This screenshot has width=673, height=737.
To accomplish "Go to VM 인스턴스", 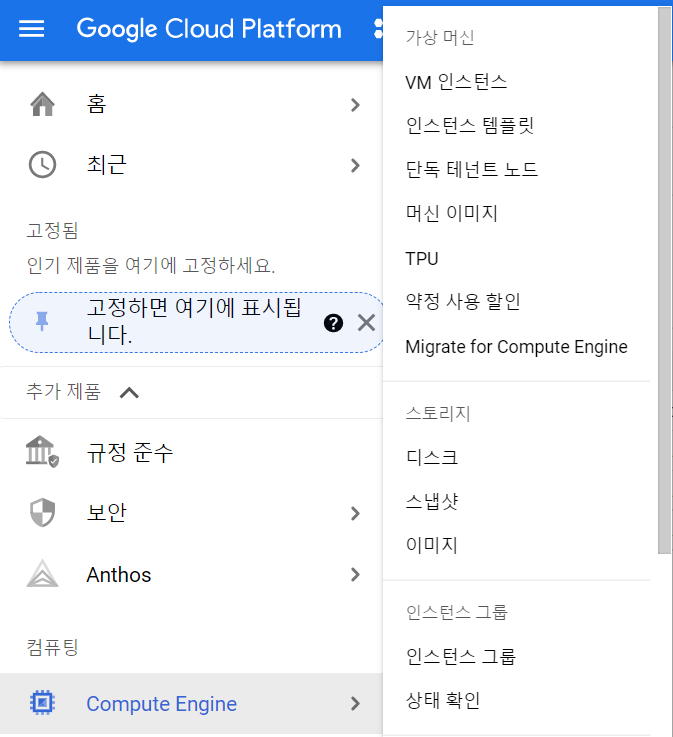I will coord(456,82).
